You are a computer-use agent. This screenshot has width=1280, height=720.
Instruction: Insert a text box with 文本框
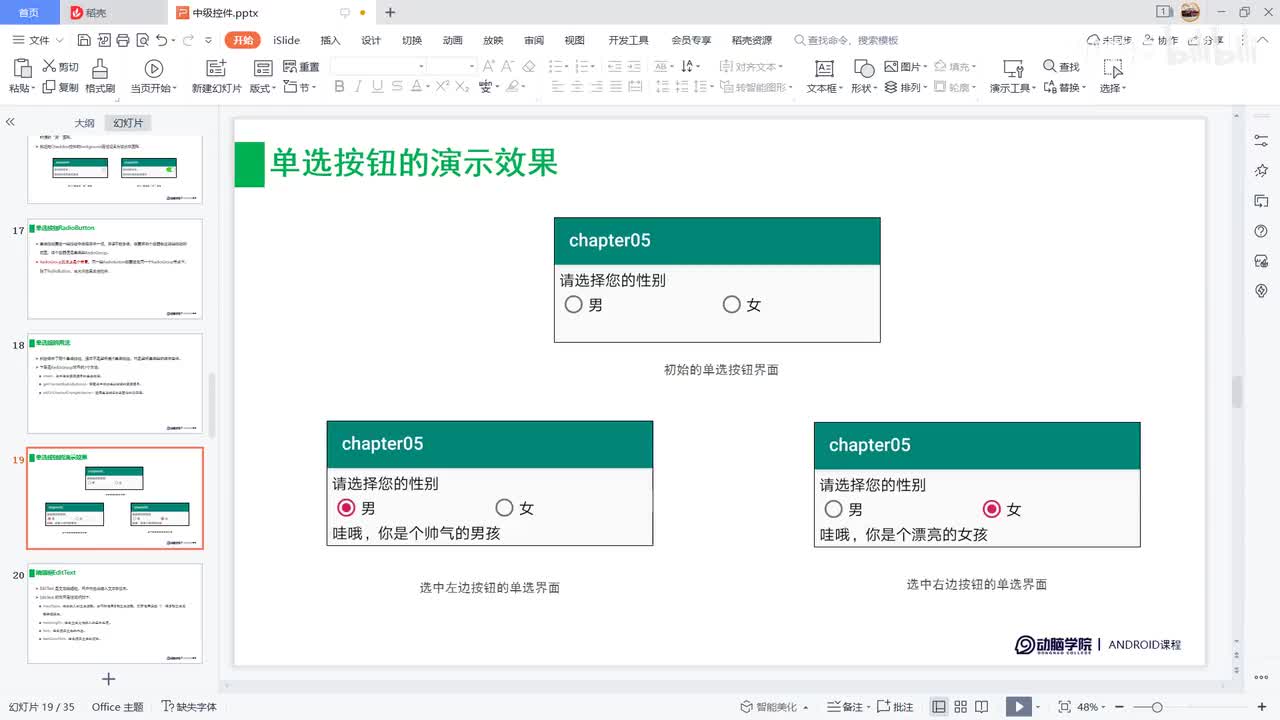(x=824, y=76)
